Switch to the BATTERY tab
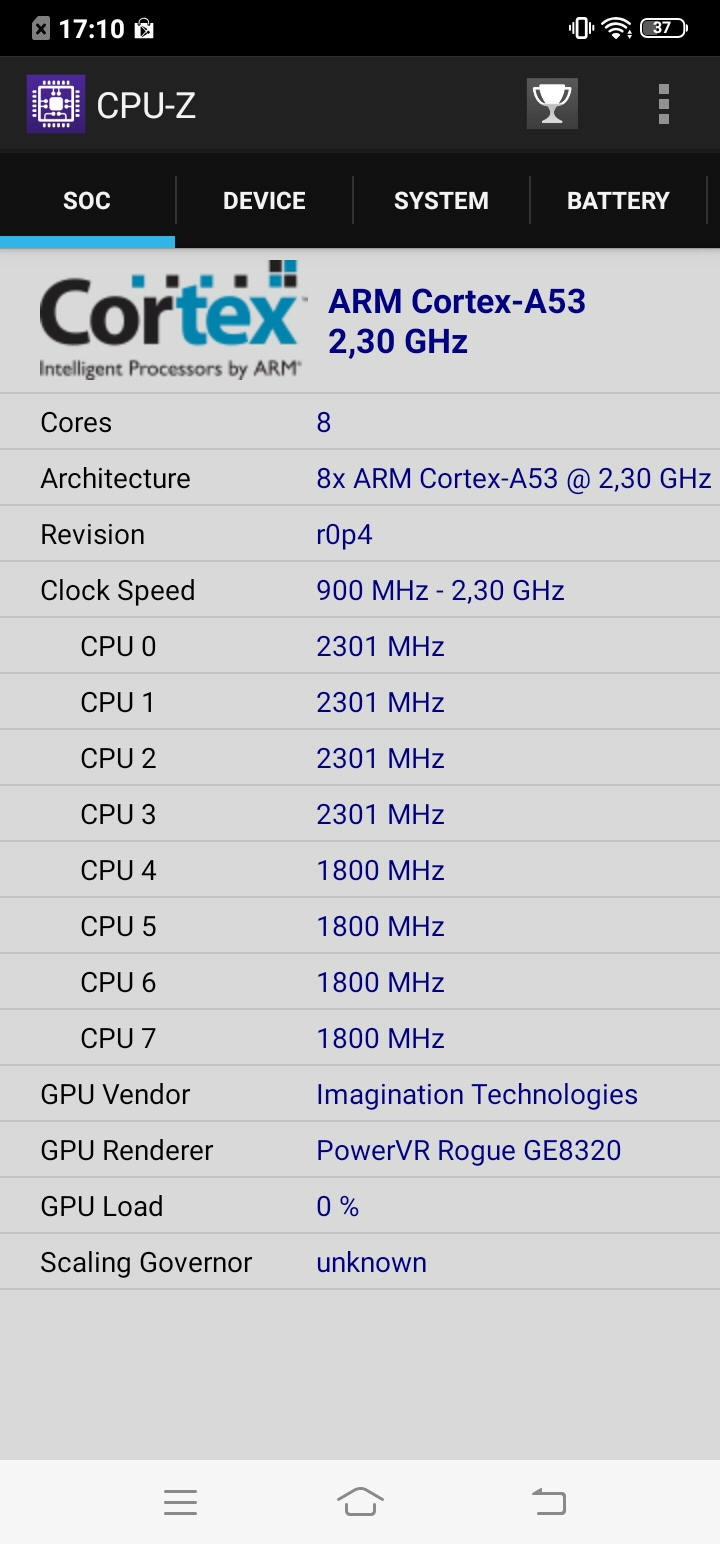The image size is (720, 1544). click(x=618, y=201)
